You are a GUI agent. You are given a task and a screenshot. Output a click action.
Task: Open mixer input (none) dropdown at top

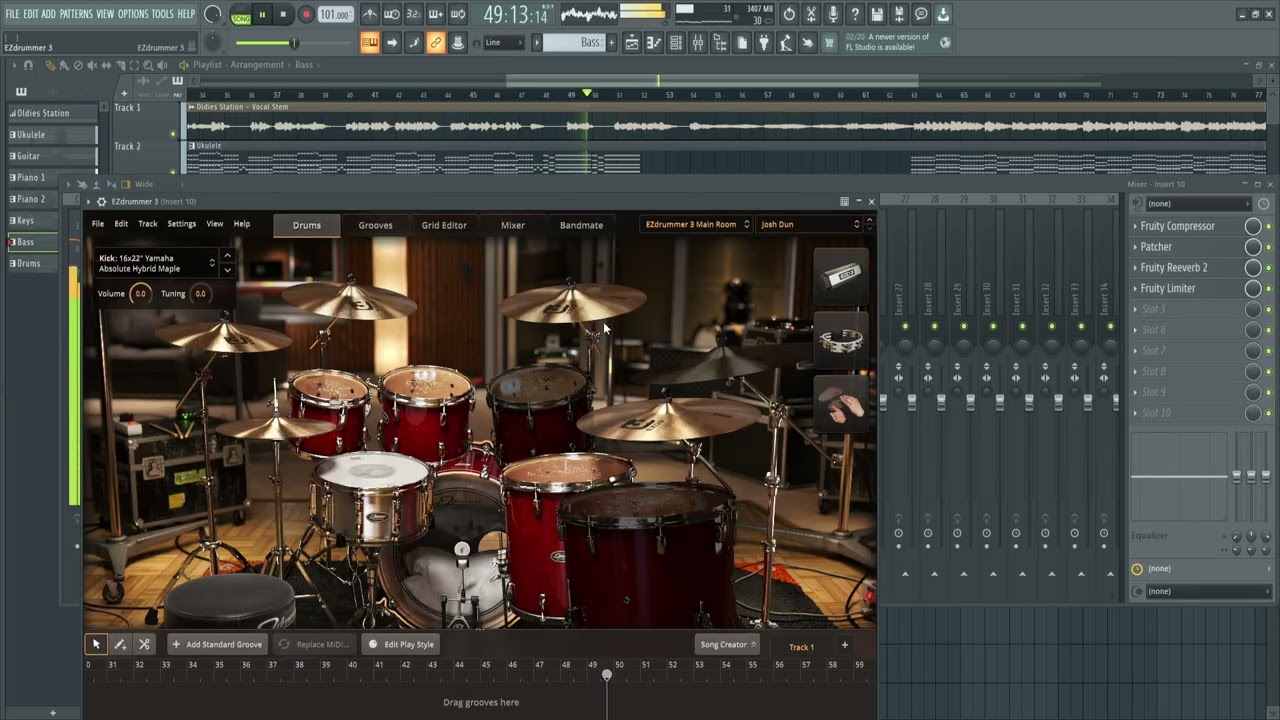[1198, 203]
